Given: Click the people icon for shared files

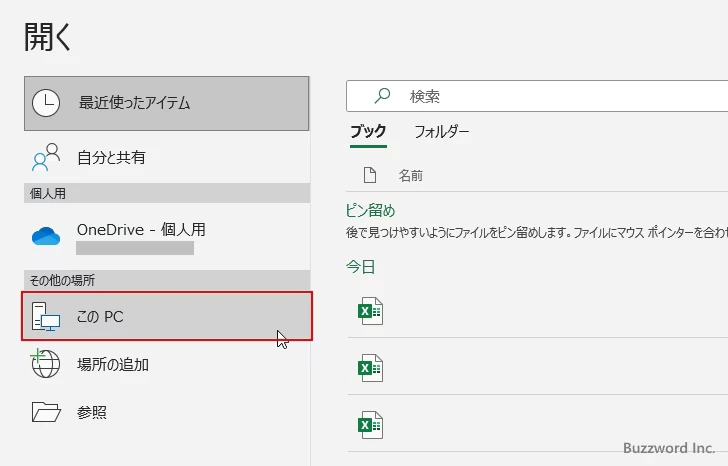Looking at the screenshot, I should (46, 157).
